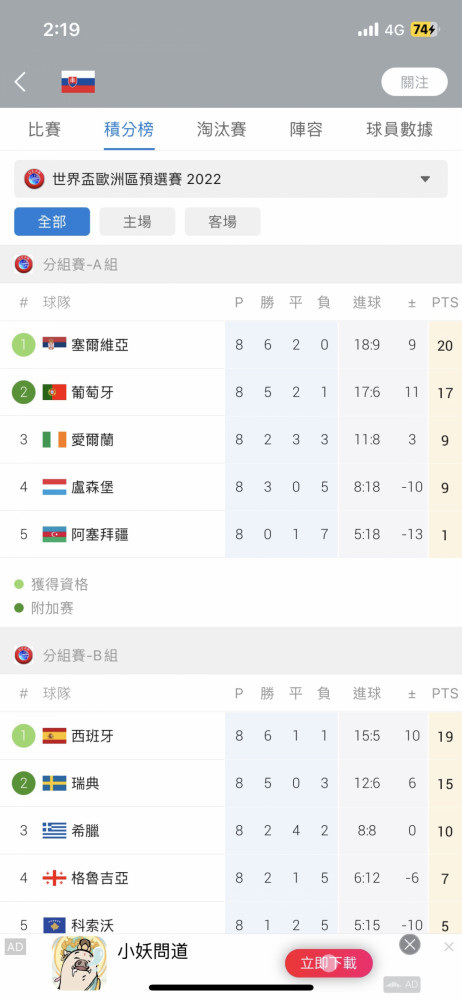The height and width of the screenshot is (1000, 462).
Task: Tap the Serbia flag icon
Action: (x=54, y=344)
